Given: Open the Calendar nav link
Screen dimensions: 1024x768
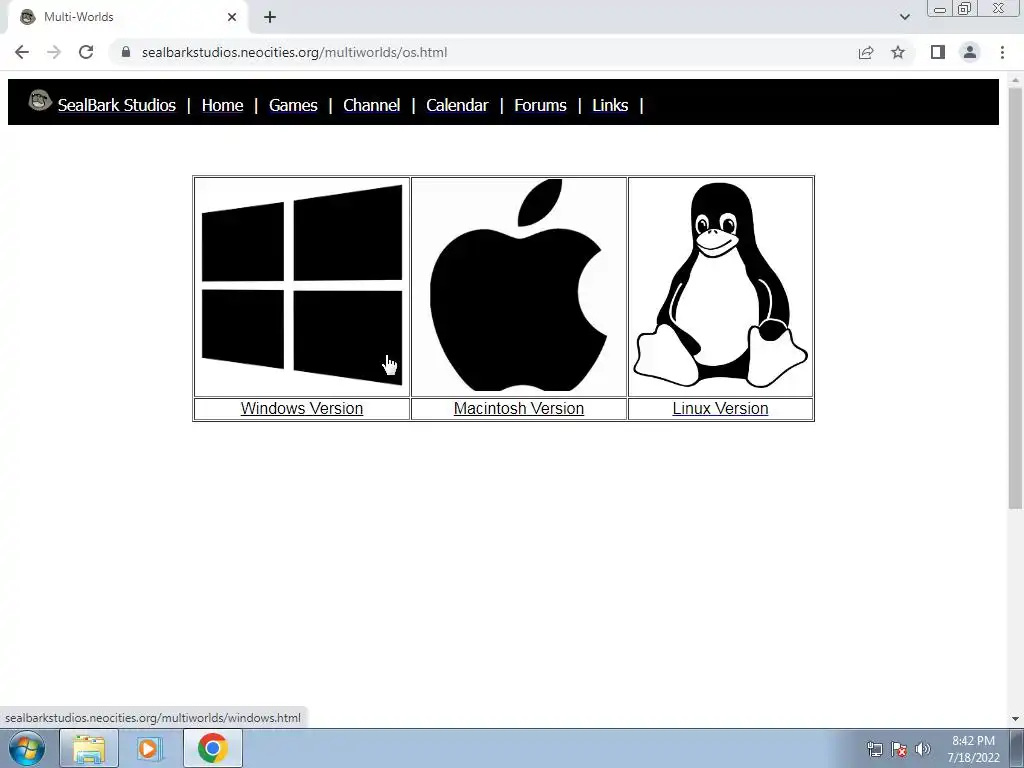Looking at the screenshot, I should (457, 105).
